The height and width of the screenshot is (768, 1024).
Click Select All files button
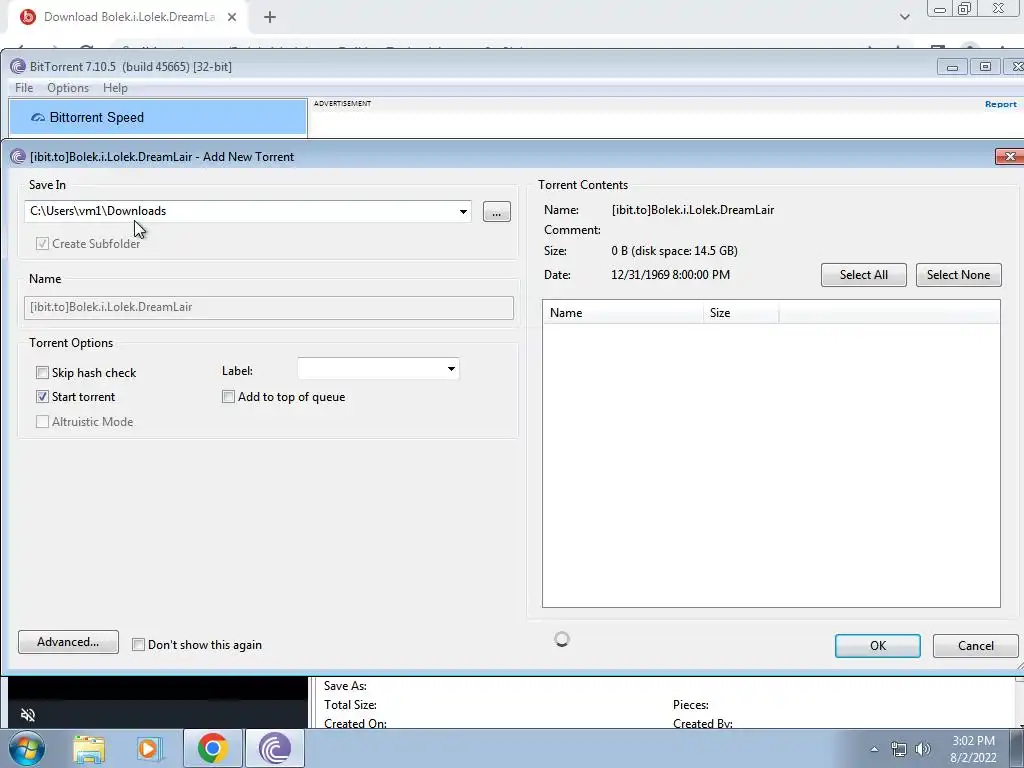point(863,275)
